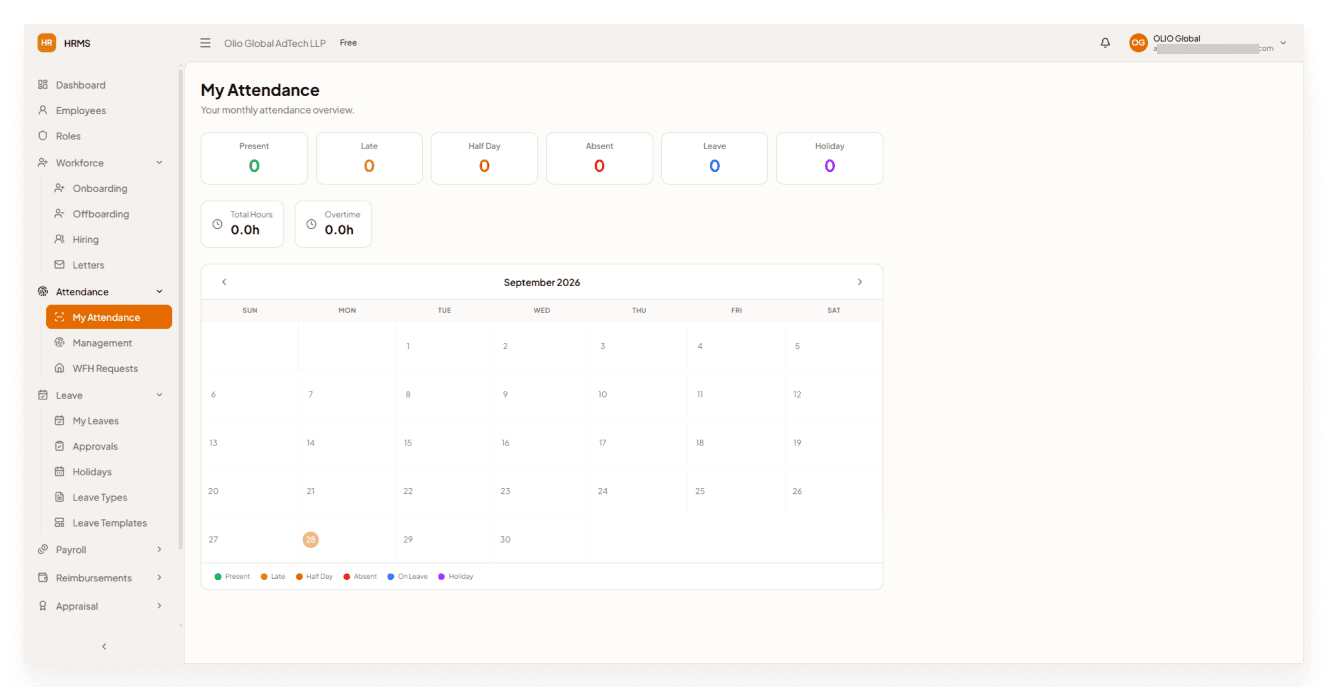Viewport: 1328px width, 687px height.
Task: Click the Dashboard grid icon
Action: pos(43,85)
